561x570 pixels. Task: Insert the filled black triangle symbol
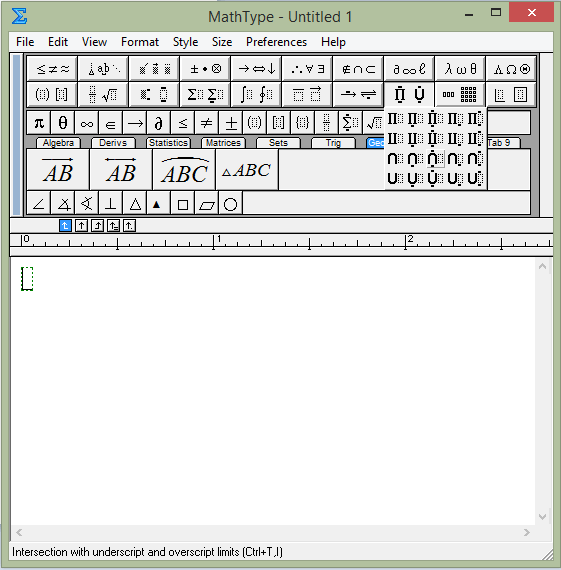tap(158, 204)
